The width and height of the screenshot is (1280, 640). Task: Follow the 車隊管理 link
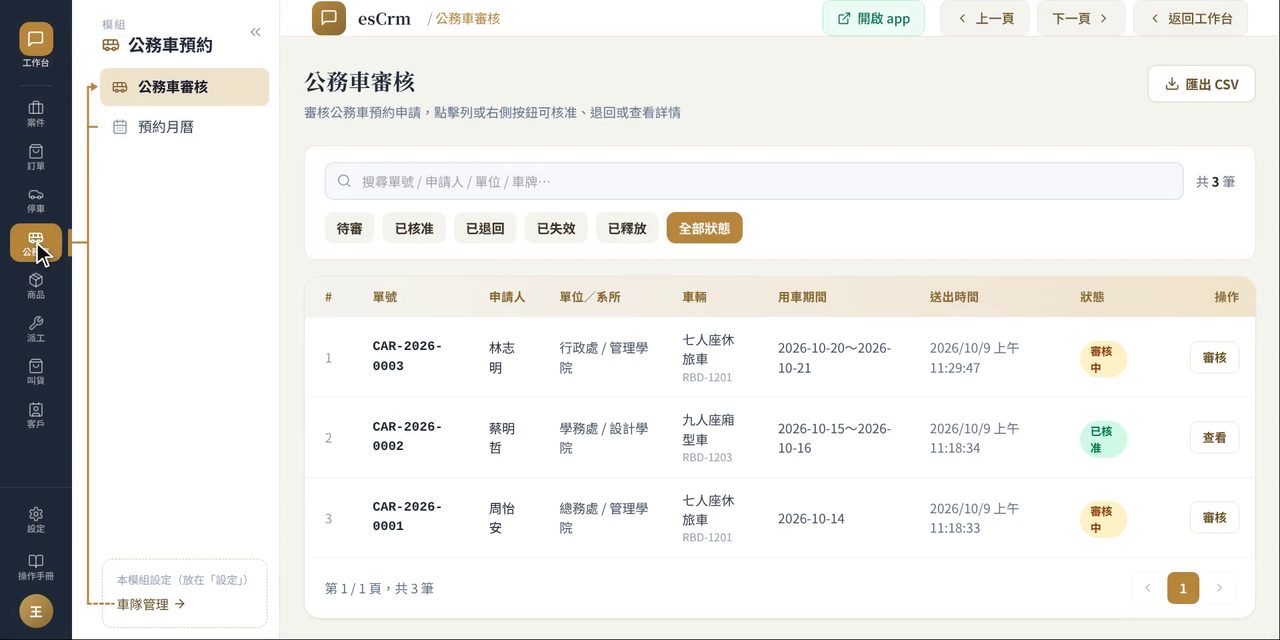pos(151,604)
